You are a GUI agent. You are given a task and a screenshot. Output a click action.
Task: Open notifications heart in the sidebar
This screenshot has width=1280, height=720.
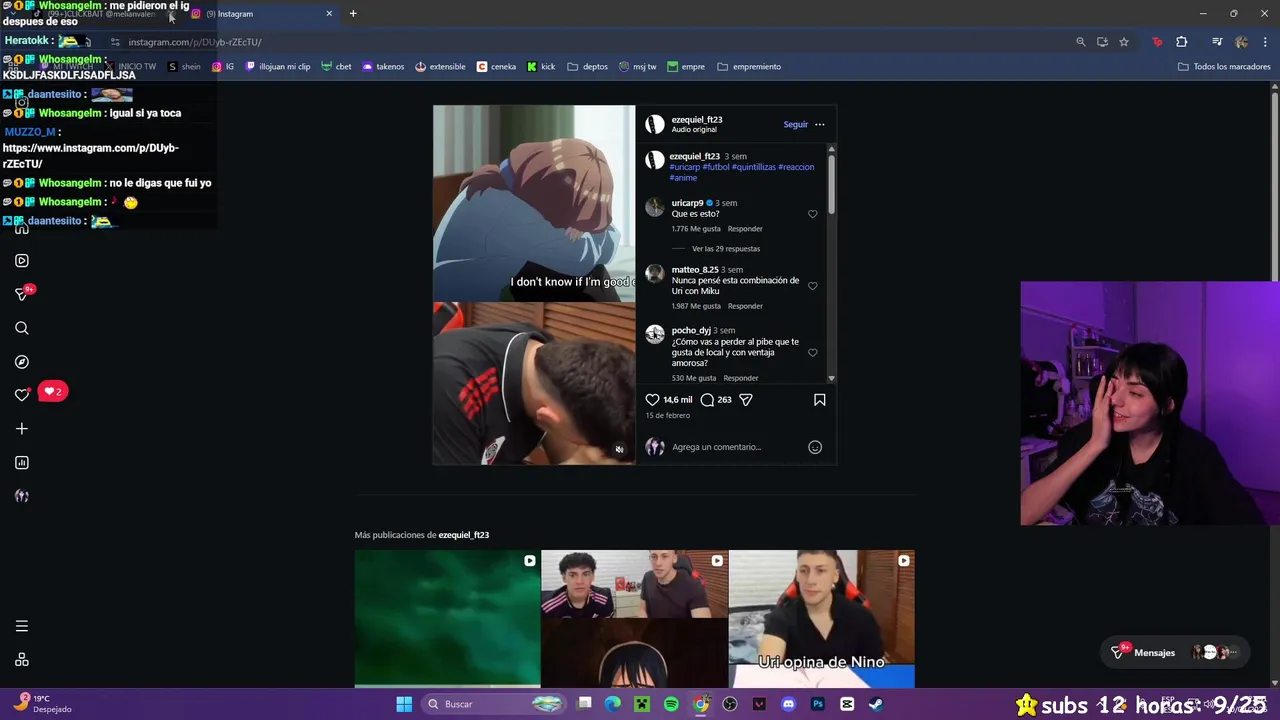click(x=22, y=395)
